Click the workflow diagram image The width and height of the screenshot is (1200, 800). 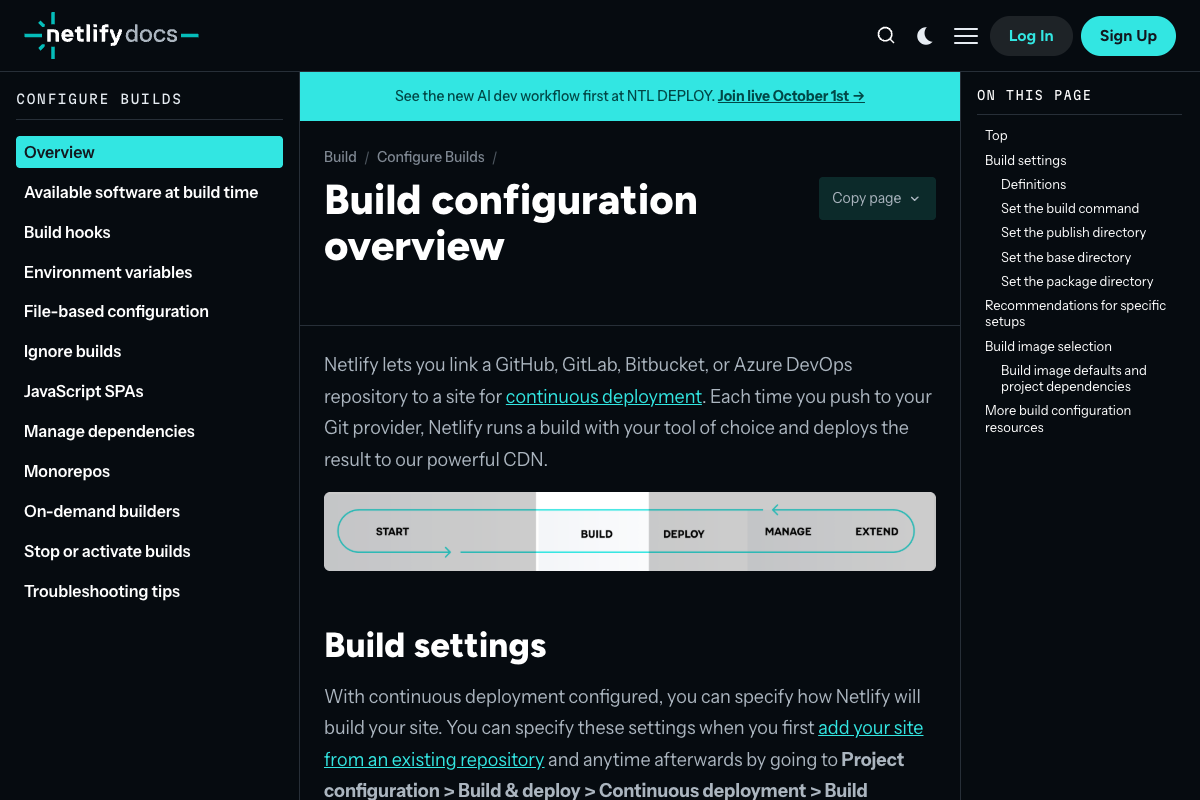tap(630, 531)
